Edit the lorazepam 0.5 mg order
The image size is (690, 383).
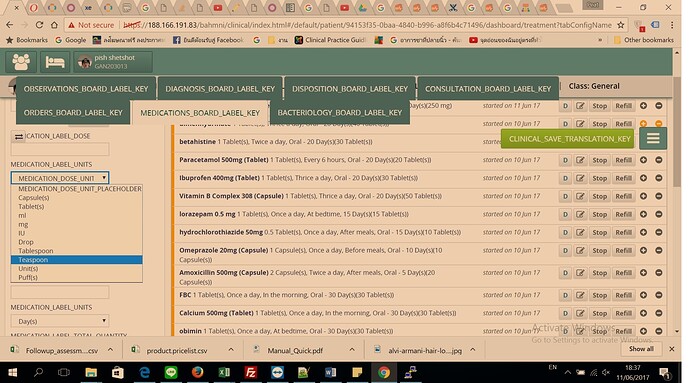click(580, 214)
